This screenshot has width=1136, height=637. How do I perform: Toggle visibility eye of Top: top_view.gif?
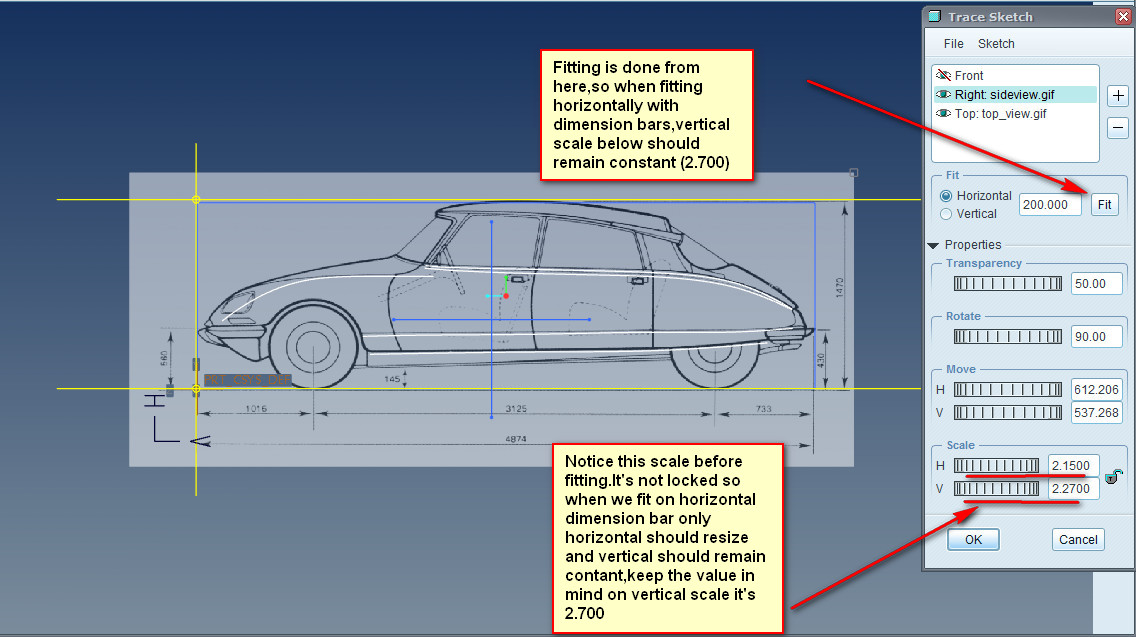pos(943,113)
